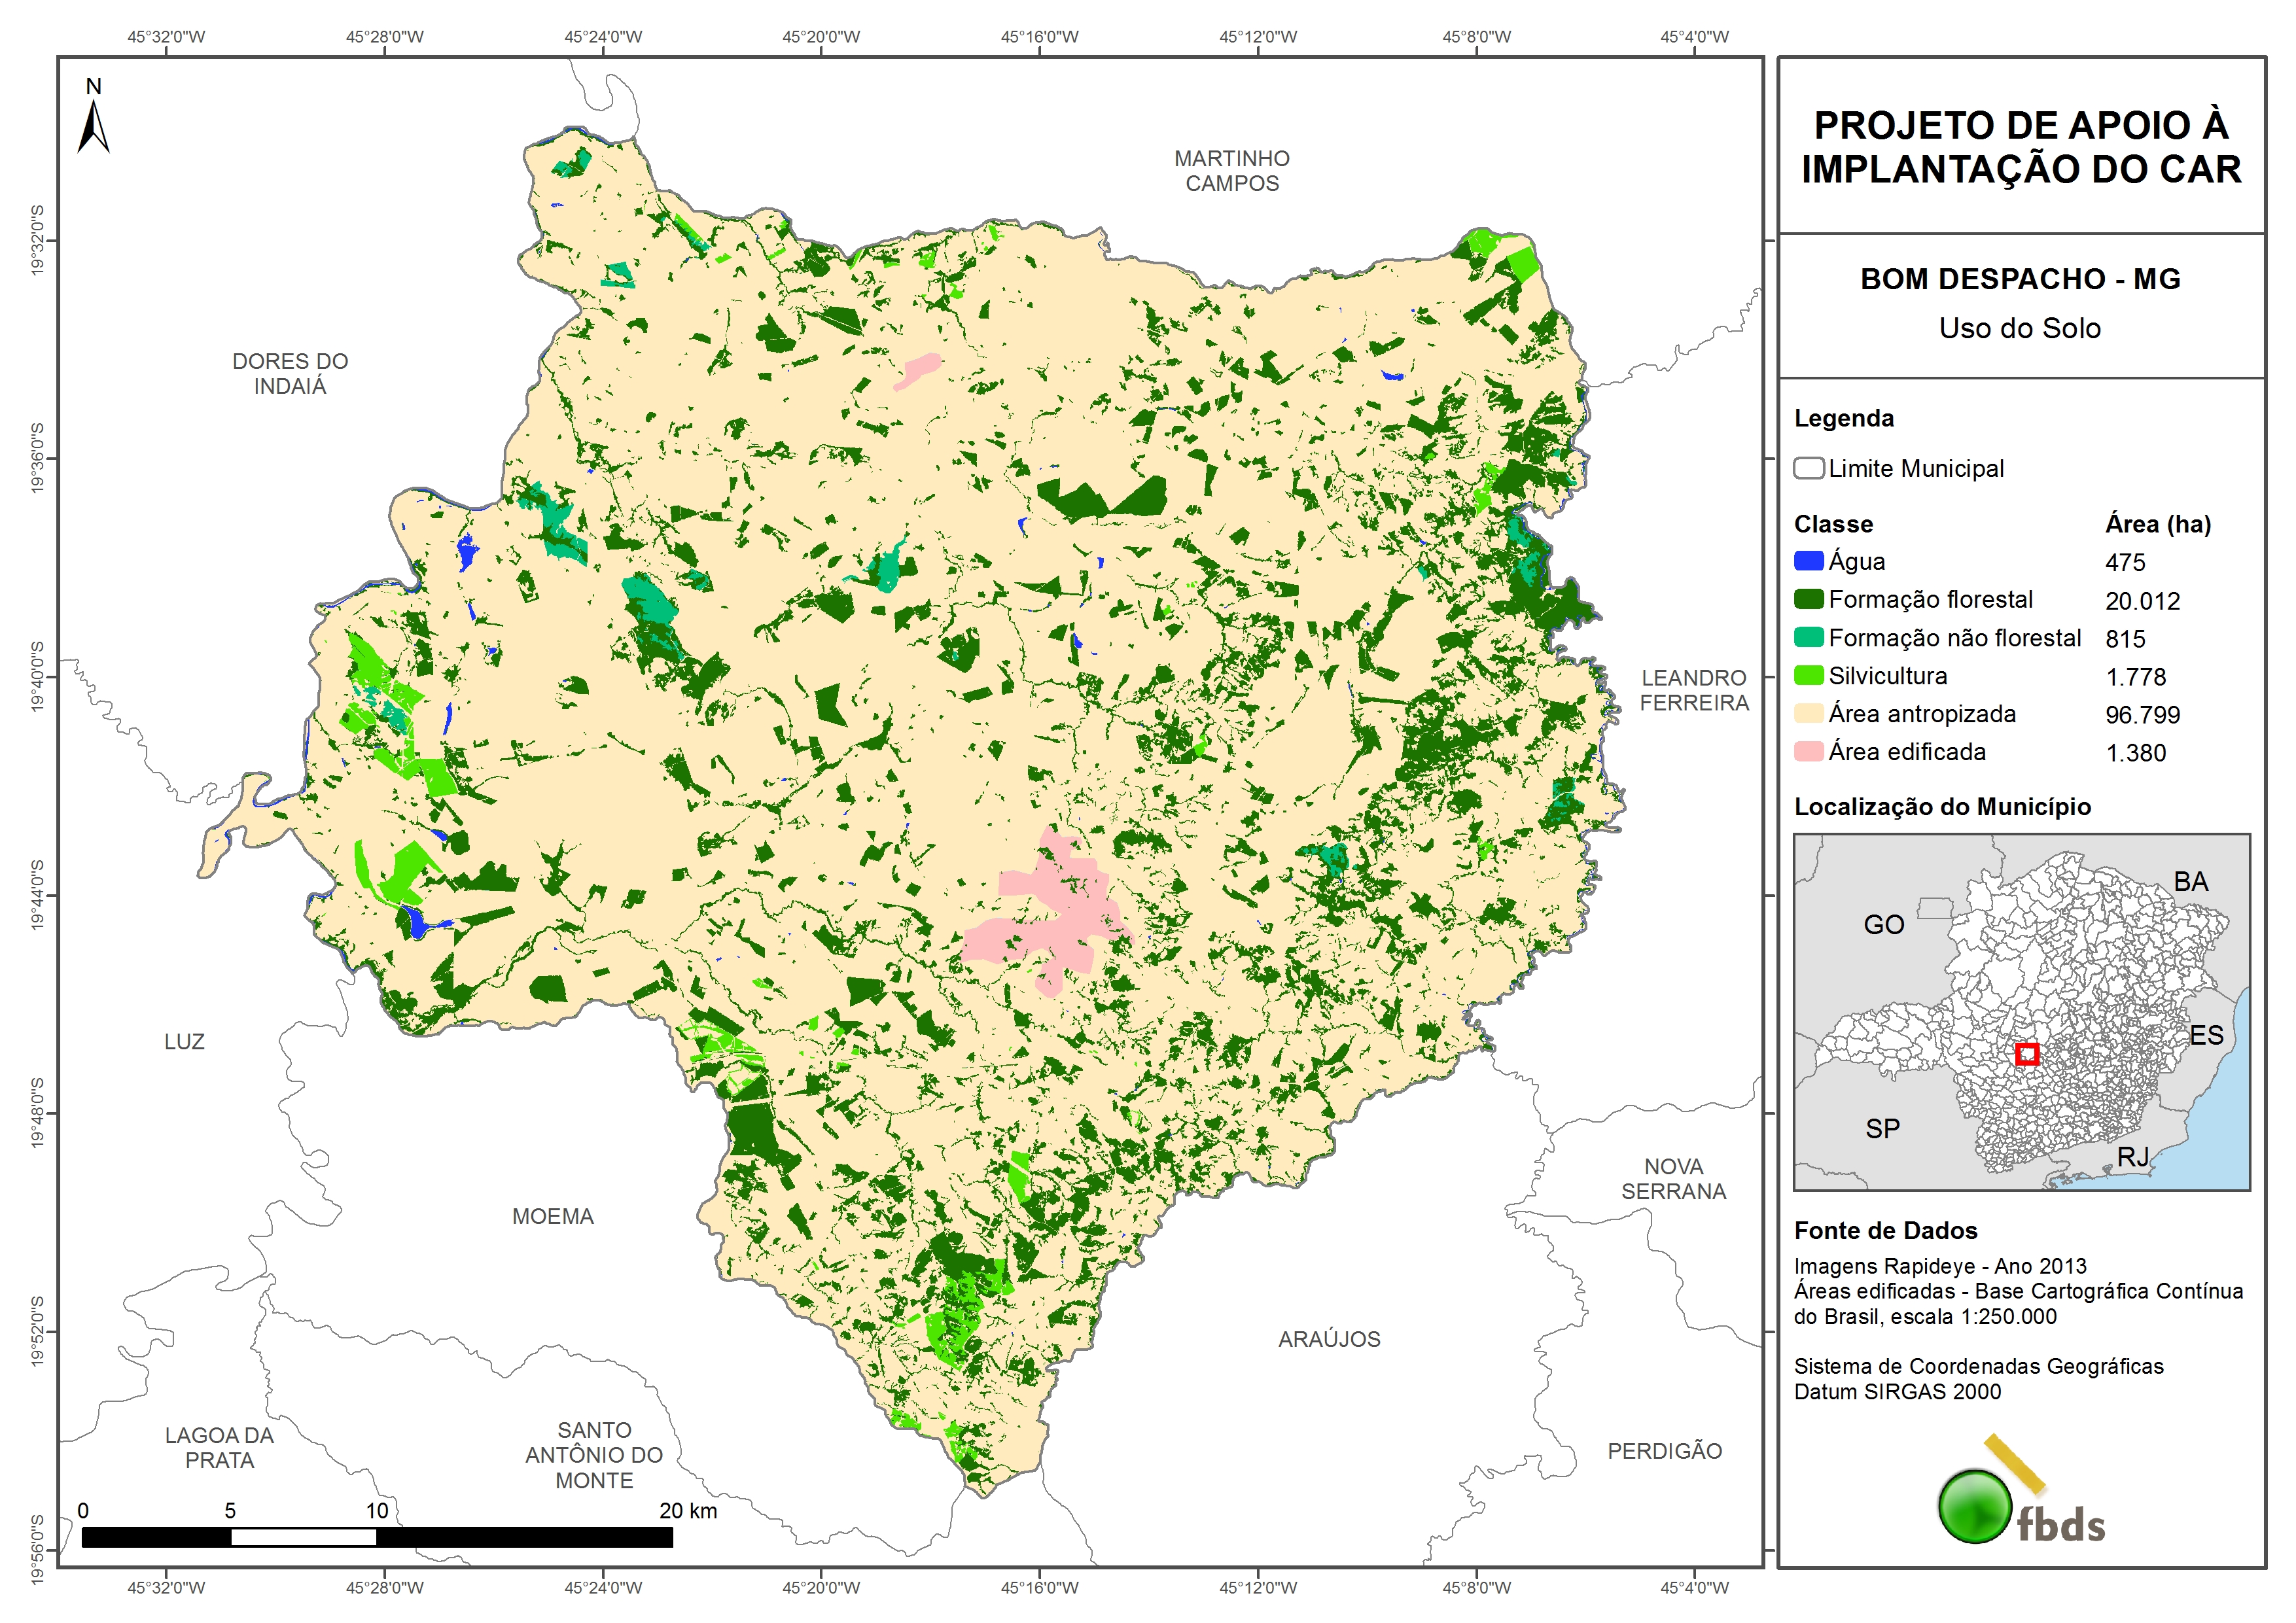
Task: Click the north arrow compass icon
Action: (93, 122)
